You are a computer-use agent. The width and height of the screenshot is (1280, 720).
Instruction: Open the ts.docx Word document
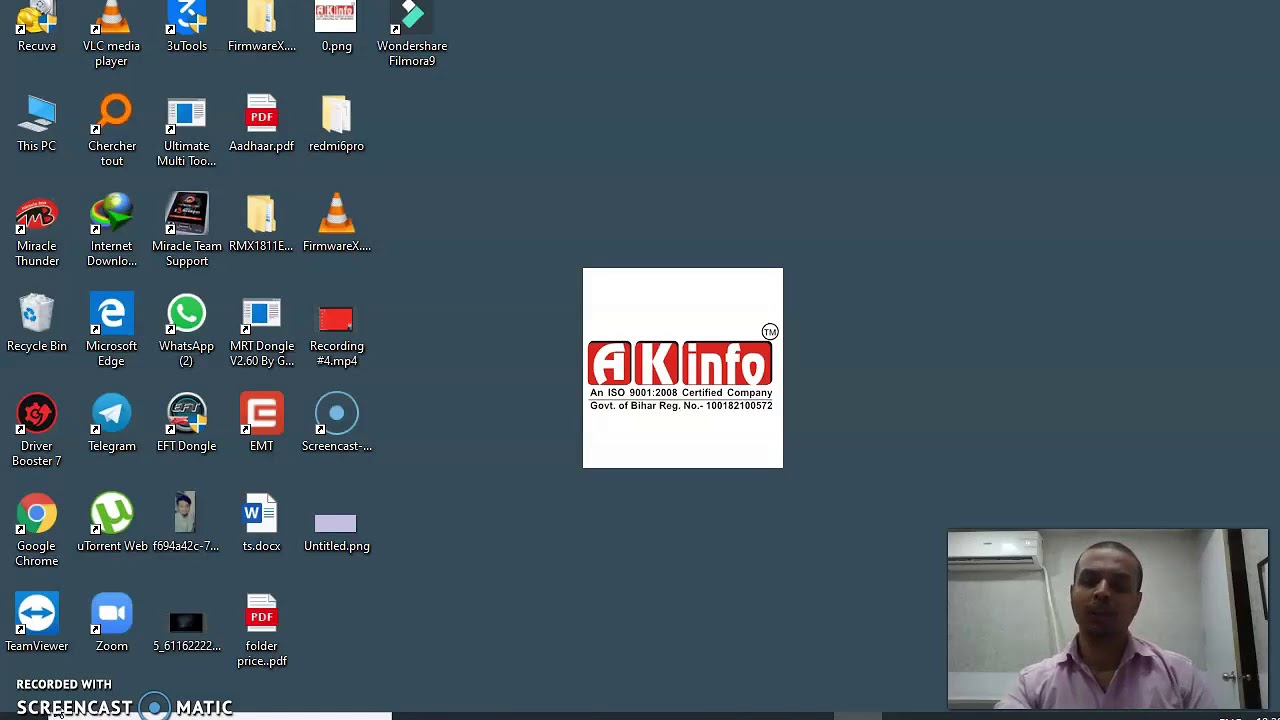pos(261,524)
